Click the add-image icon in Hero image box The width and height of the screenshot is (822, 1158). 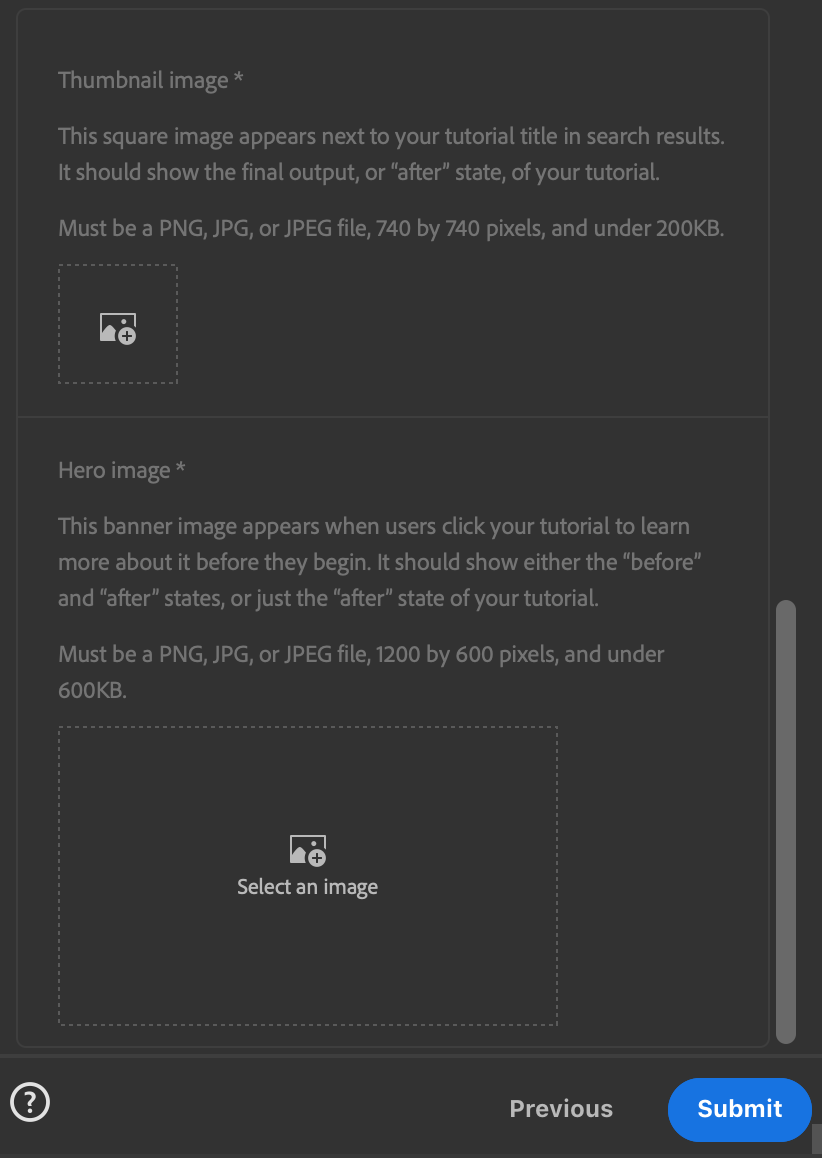[307, 851]
